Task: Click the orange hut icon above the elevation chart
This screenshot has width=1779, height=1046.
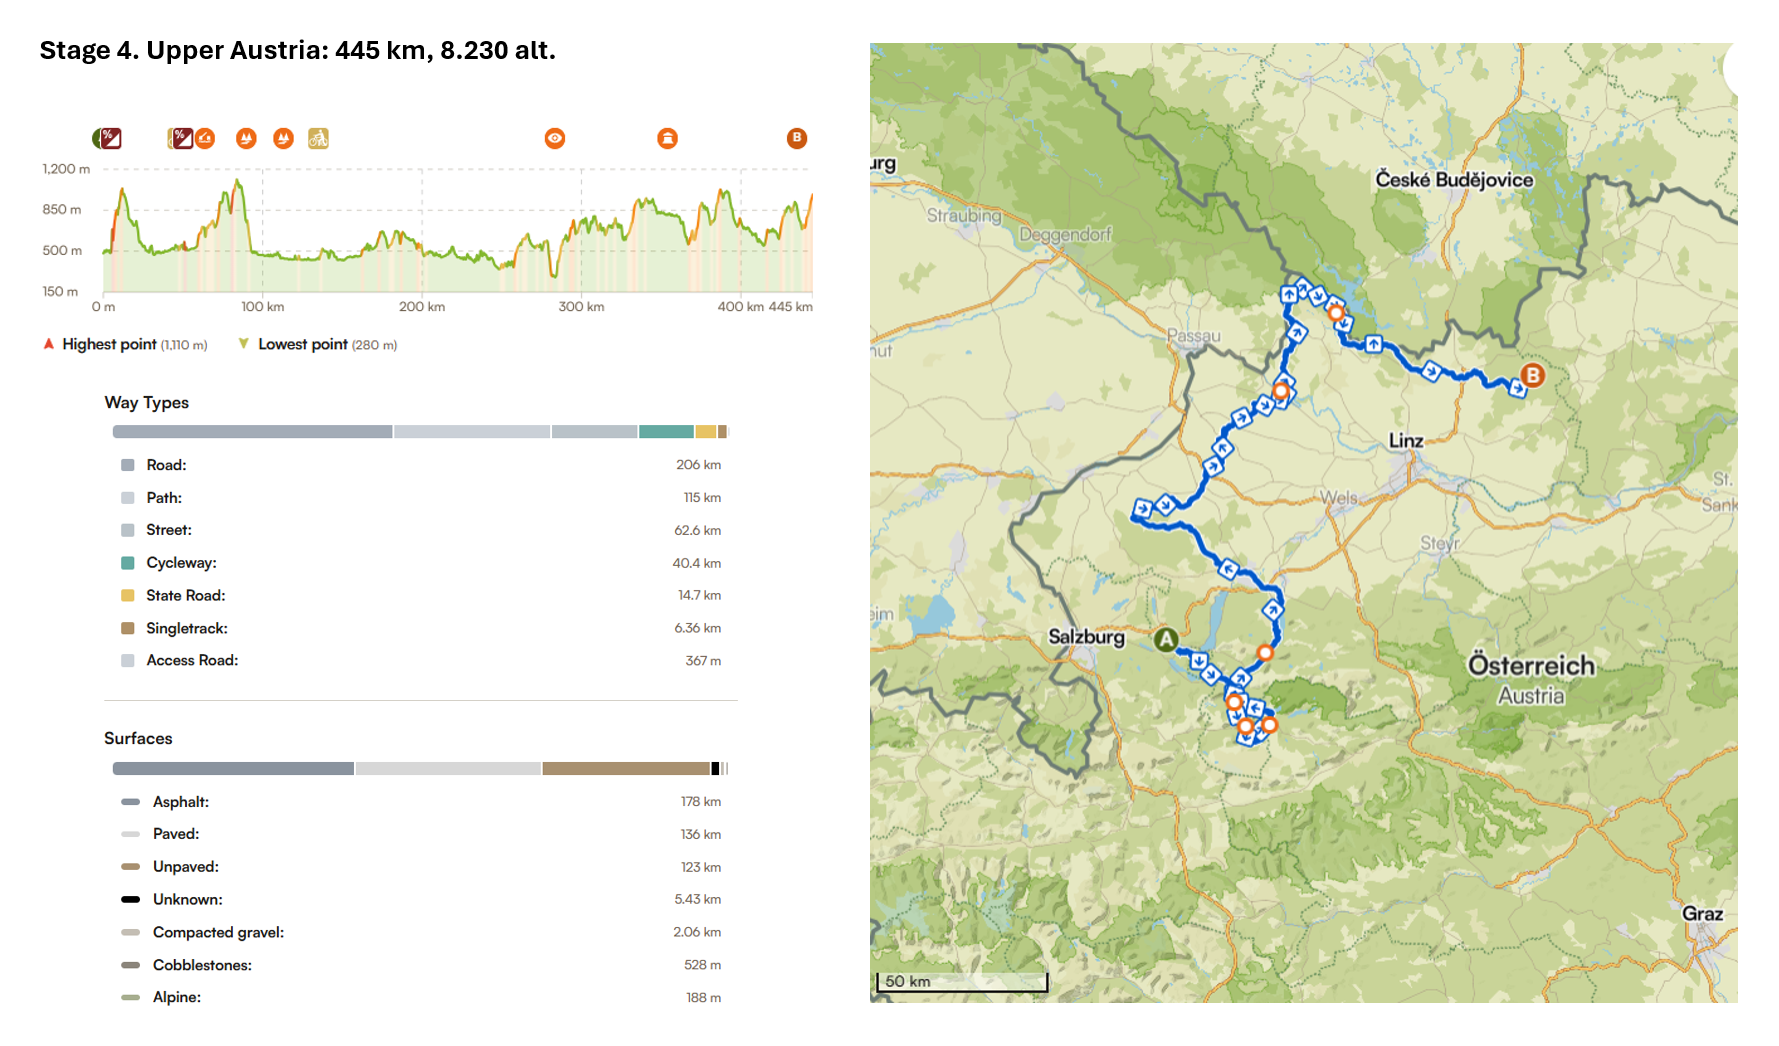Action: tap(205, 138)
